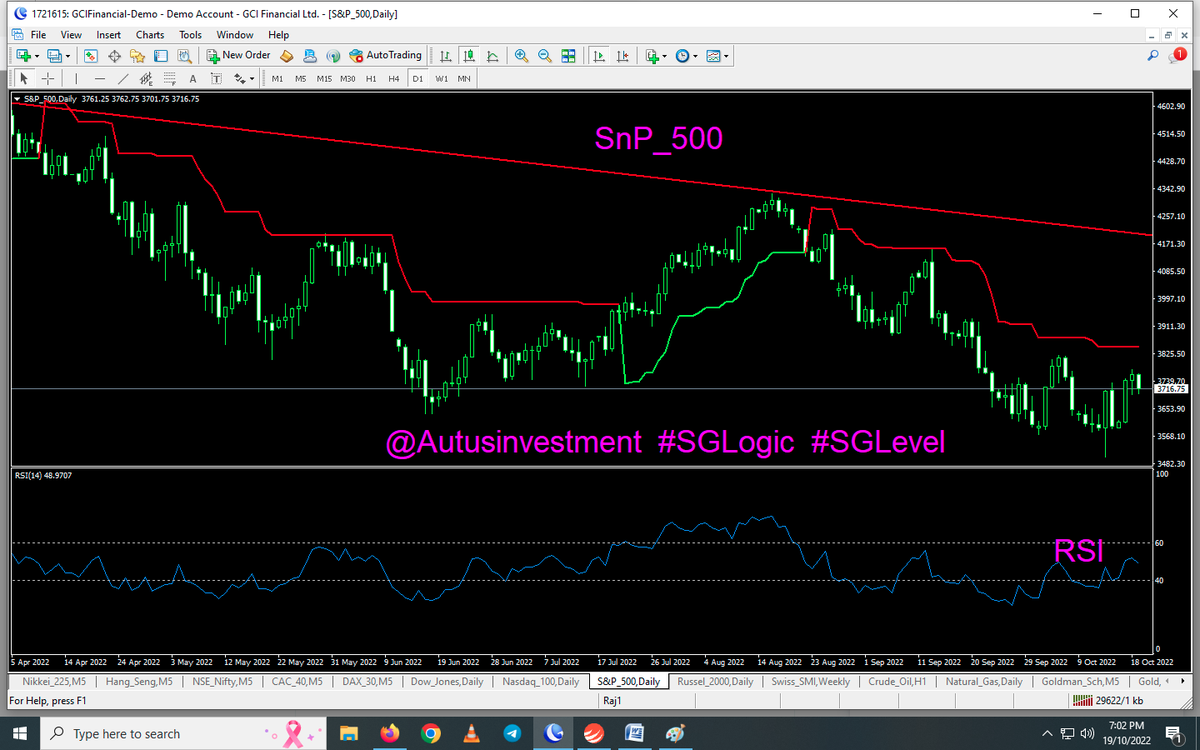Open the Signals toolbar icon
This screenshot has height=750, width=1200.
pos(332,56)
